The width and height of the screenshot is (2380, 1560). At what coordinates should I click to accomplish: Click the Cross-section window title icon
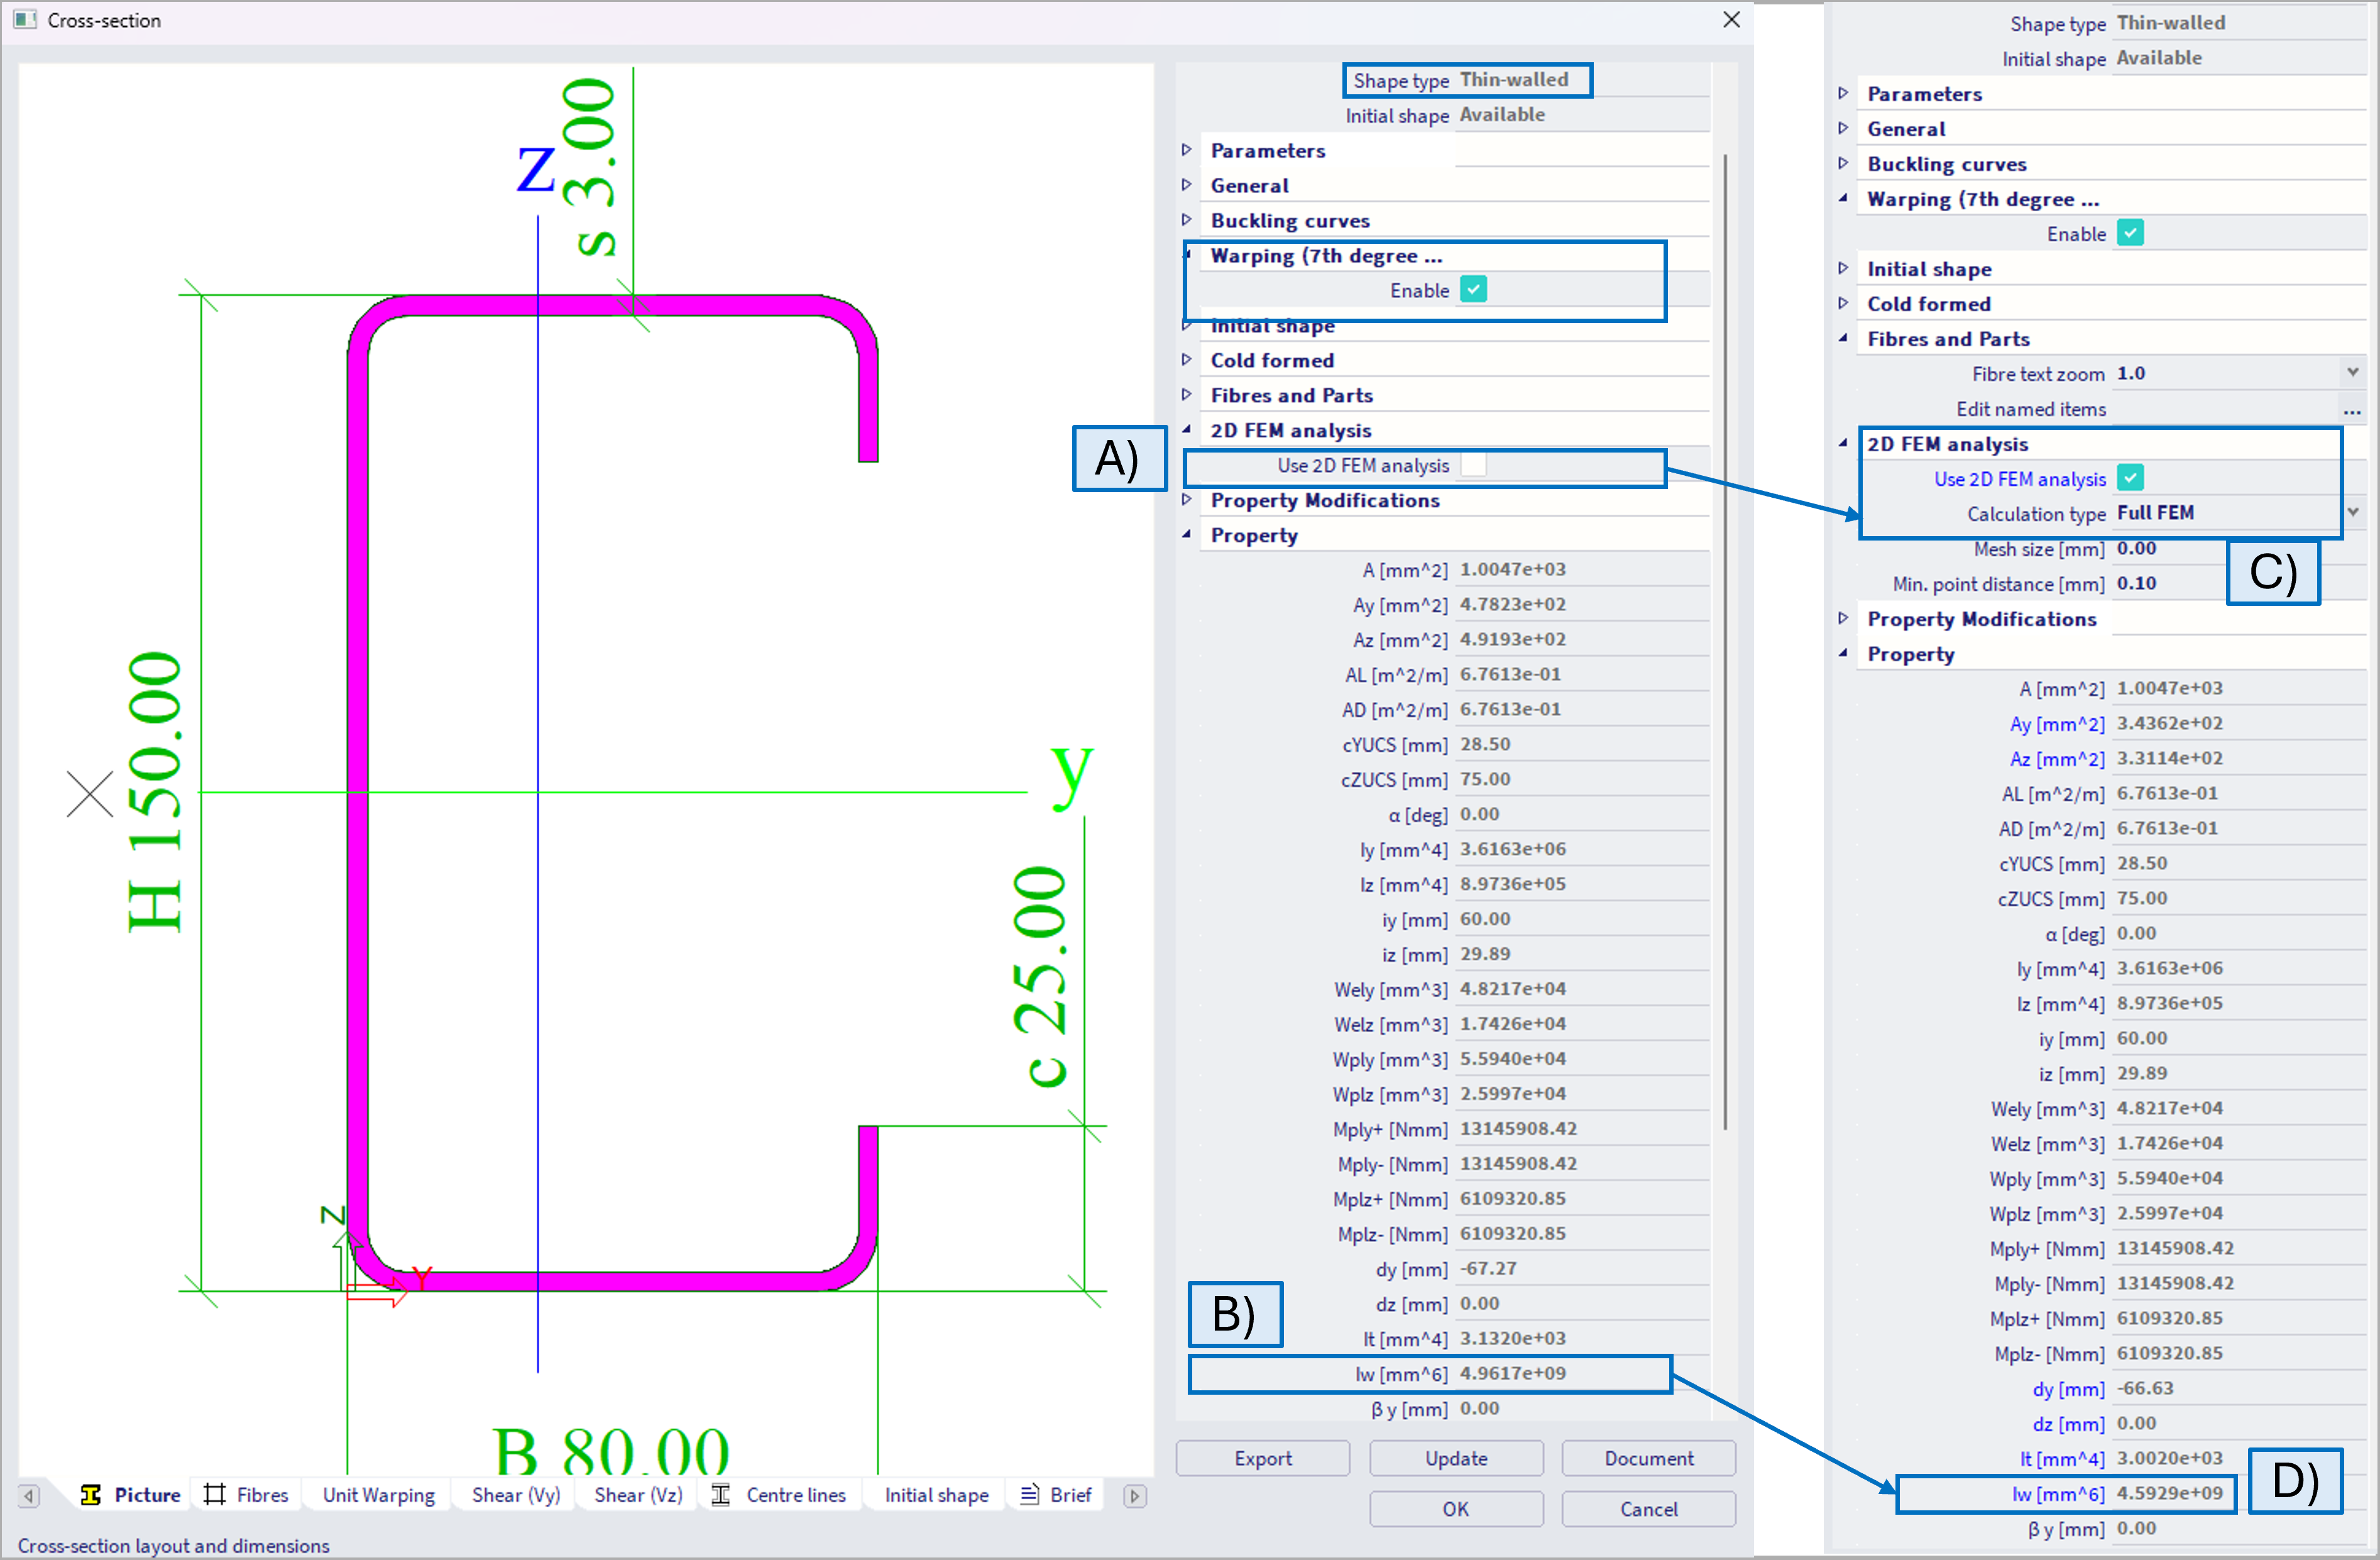[x=25, y=20]
